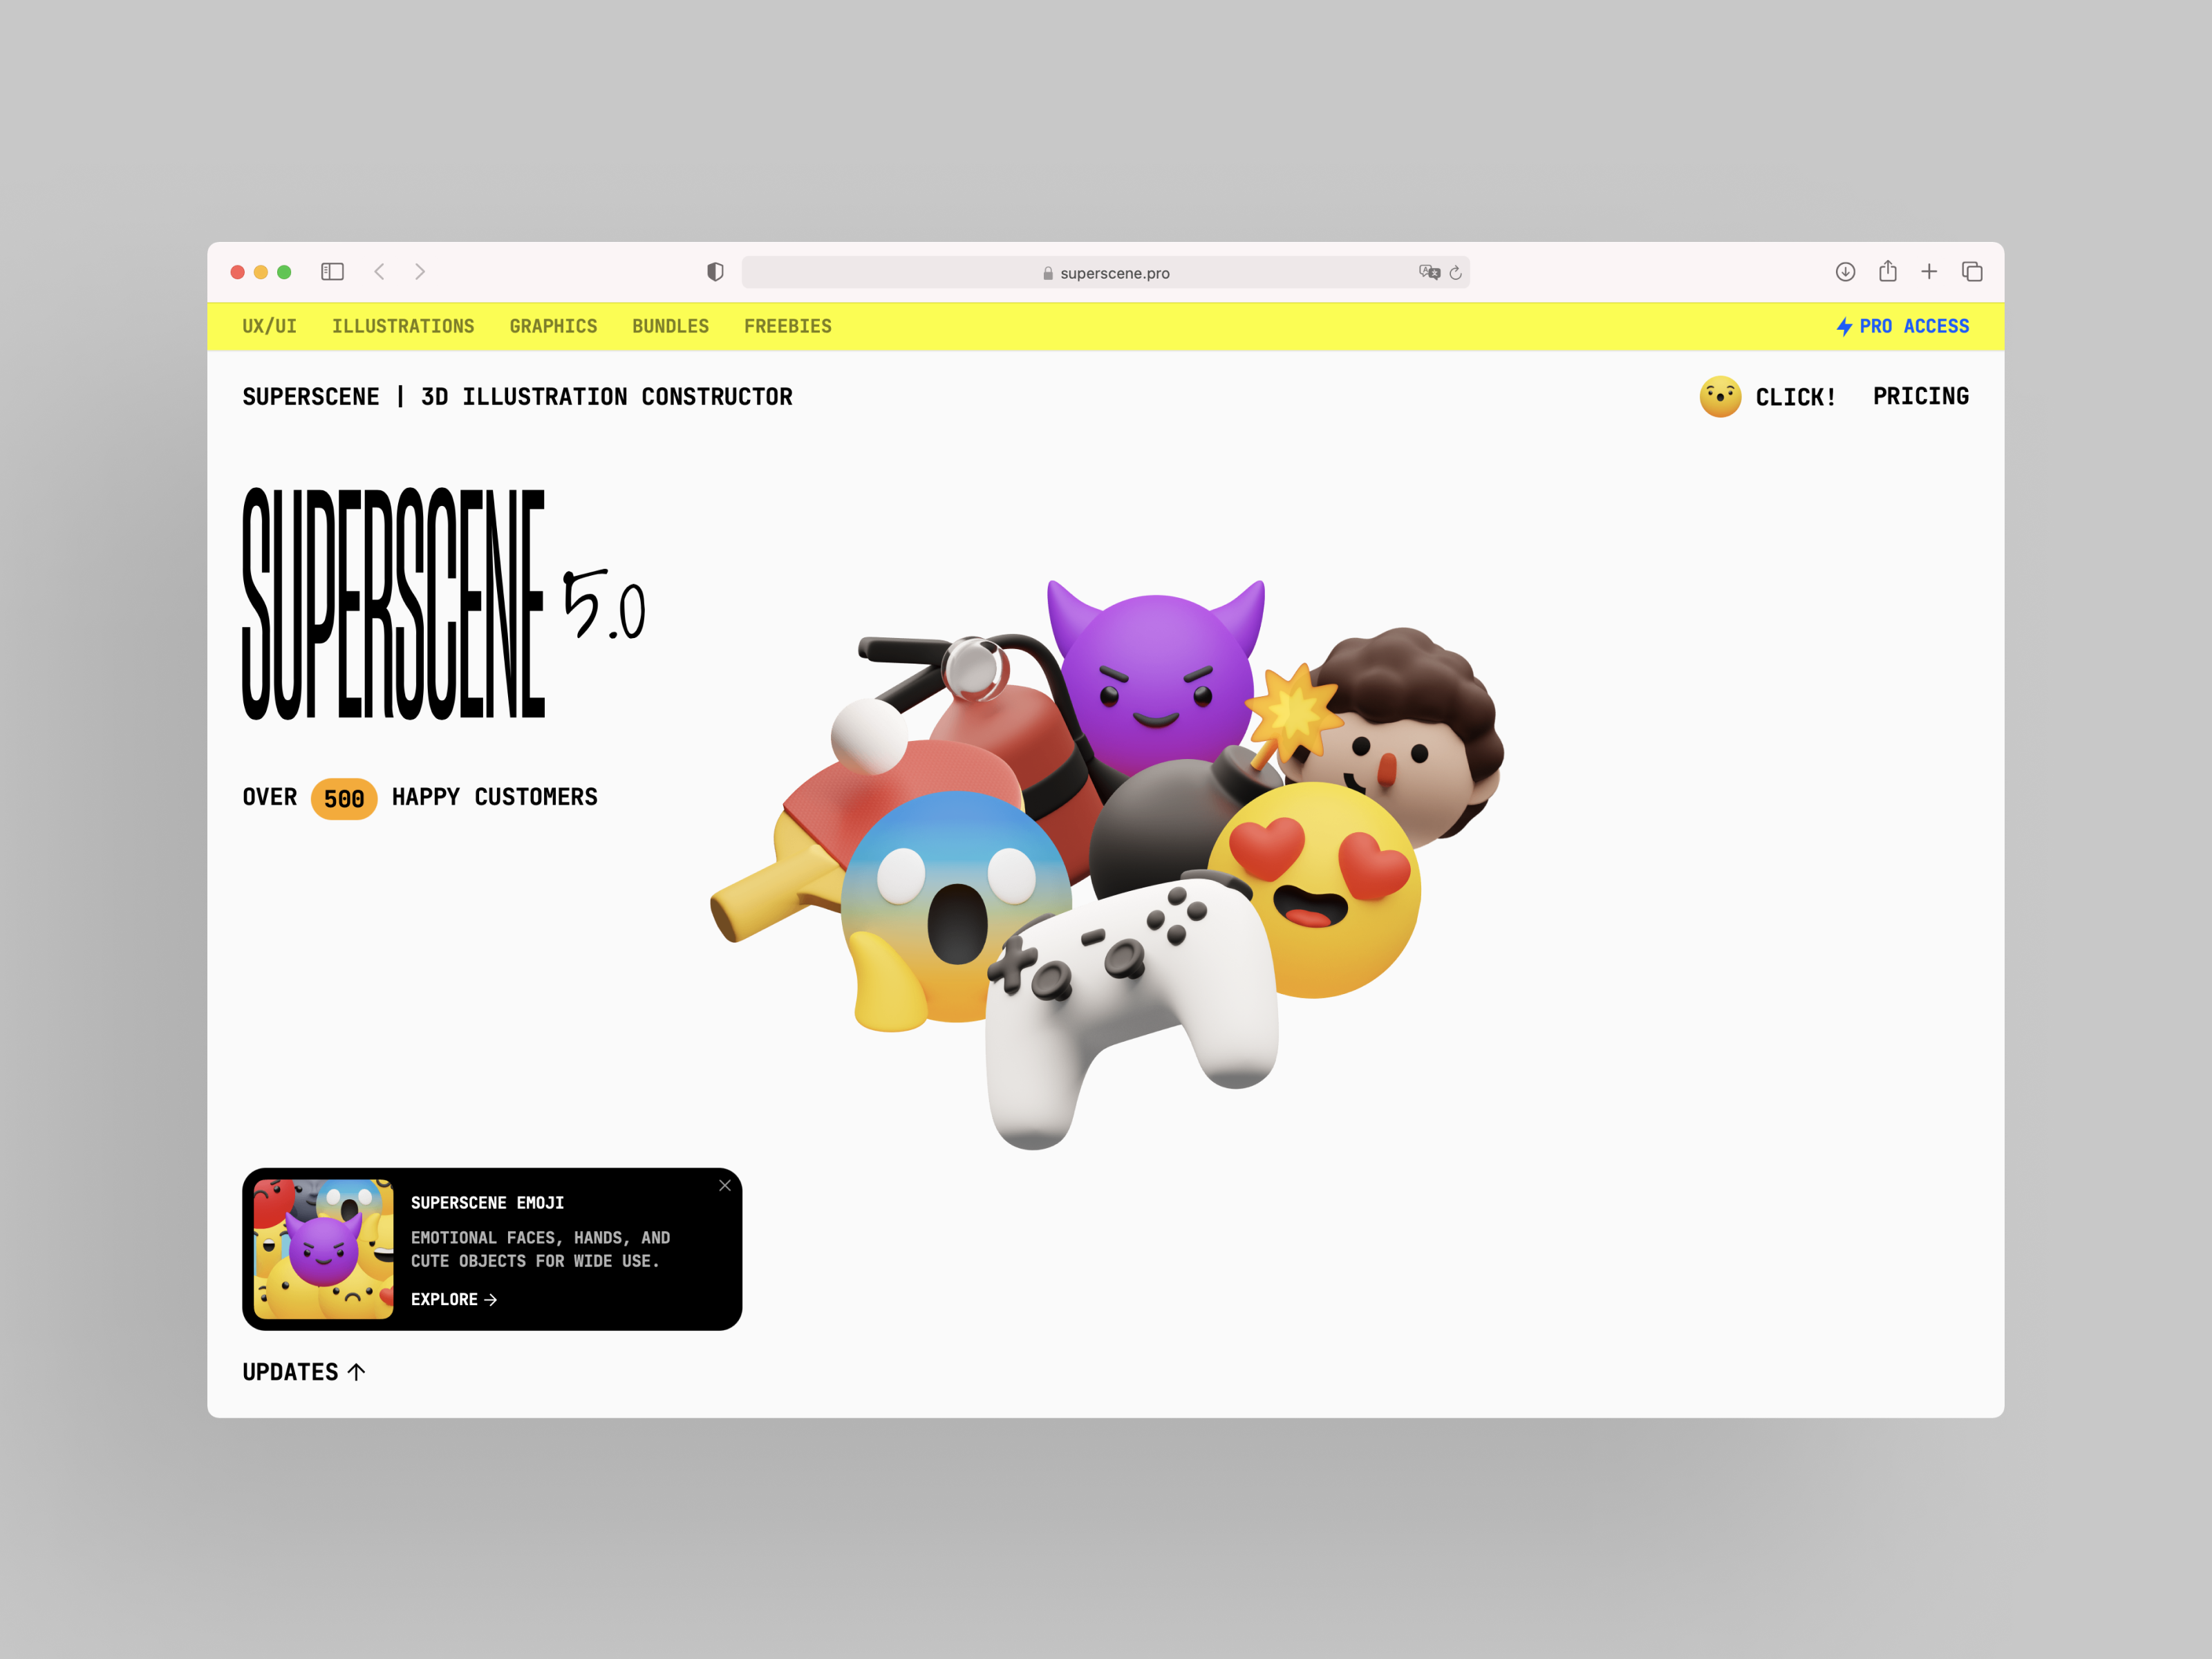Close the Superscene Emoji popup card
The image size is (2212, 1659).
pos(725,1185)
